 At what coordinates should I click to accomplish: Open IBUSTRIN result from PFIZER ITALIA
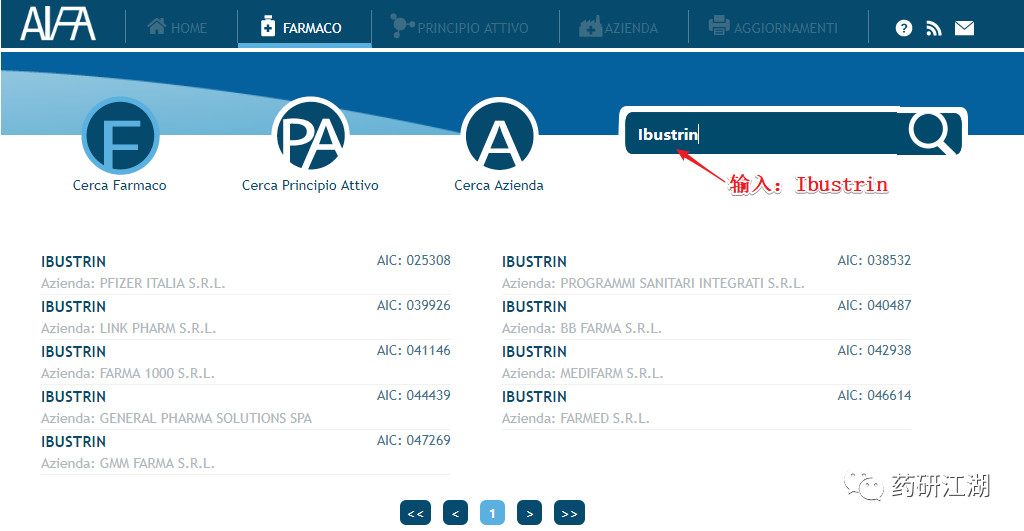[x=246, y=272]
